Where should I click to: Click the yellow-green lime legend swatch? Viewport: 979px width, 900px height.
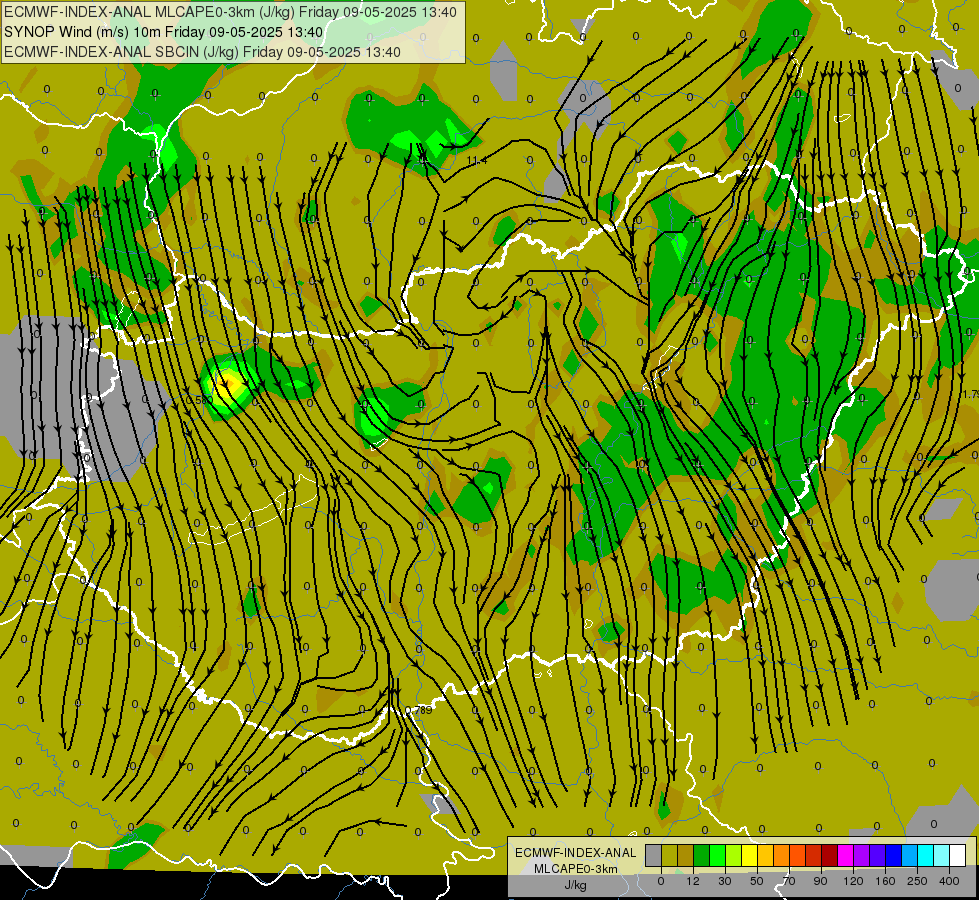(x=734, y=856)
